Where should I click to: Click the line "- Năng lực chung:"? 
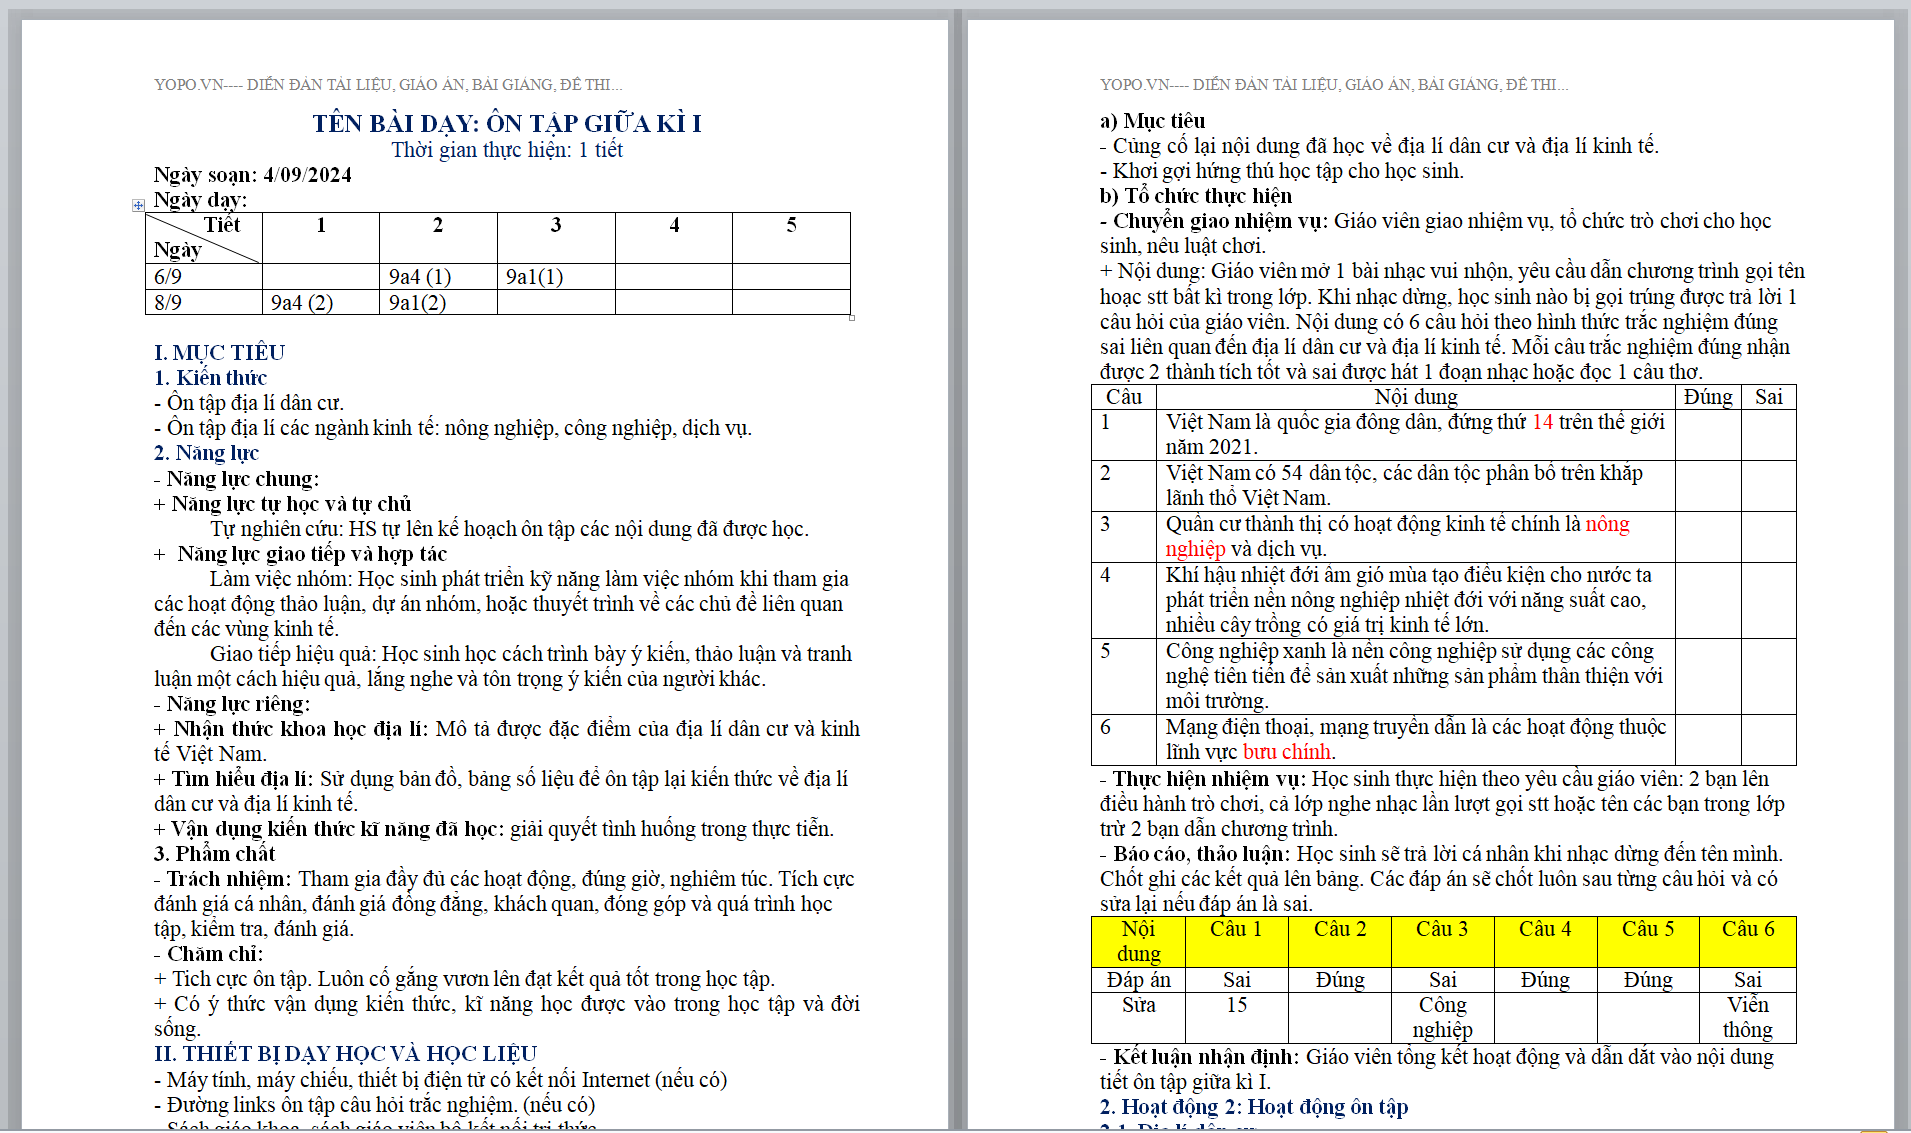(236, 479)
